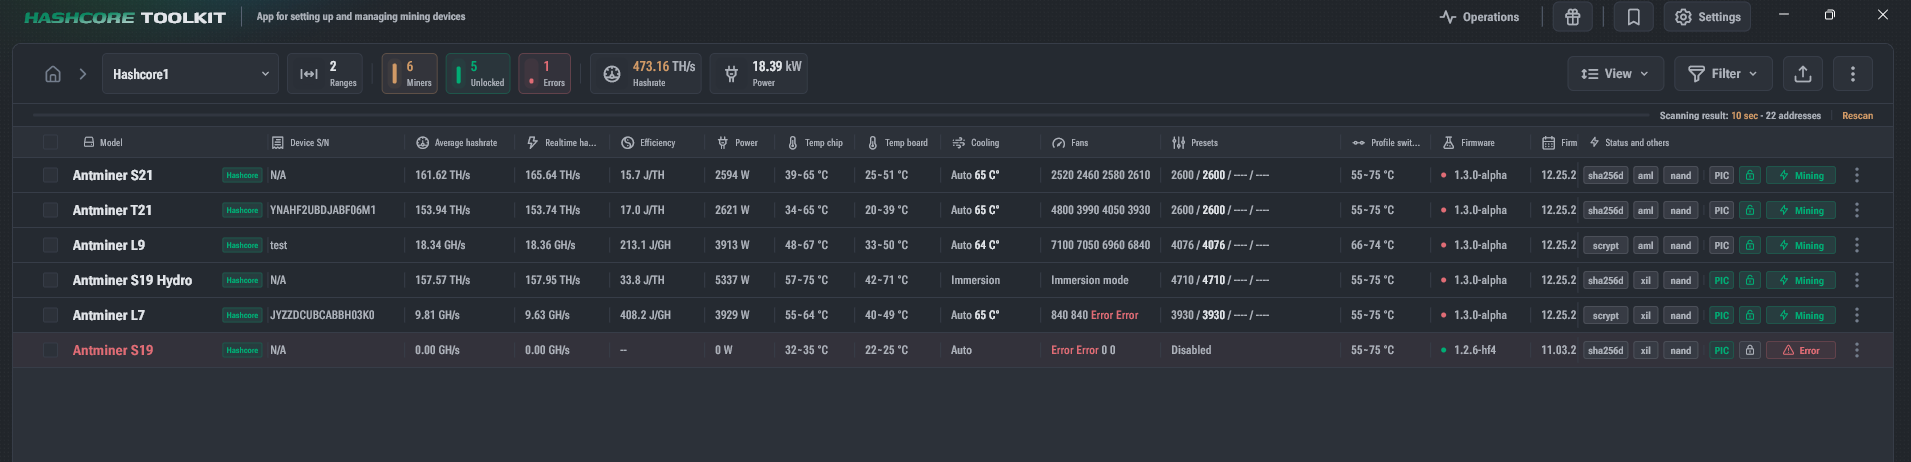Click the Hashcore badge on Antminer S19
The width and height of the screenshot is (1911, 462).
coord(242,350)
